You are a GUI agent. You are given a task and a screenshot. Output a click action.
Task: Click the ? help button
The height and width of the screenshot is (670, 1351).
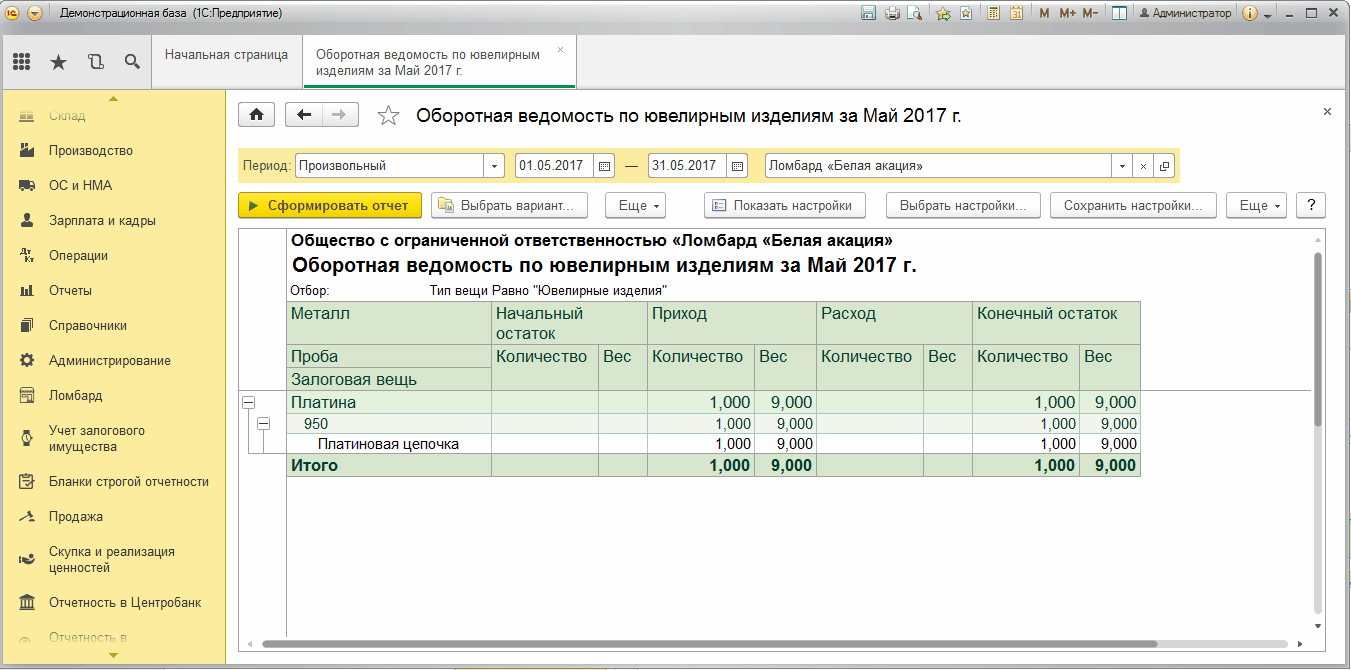point(1310,205)
